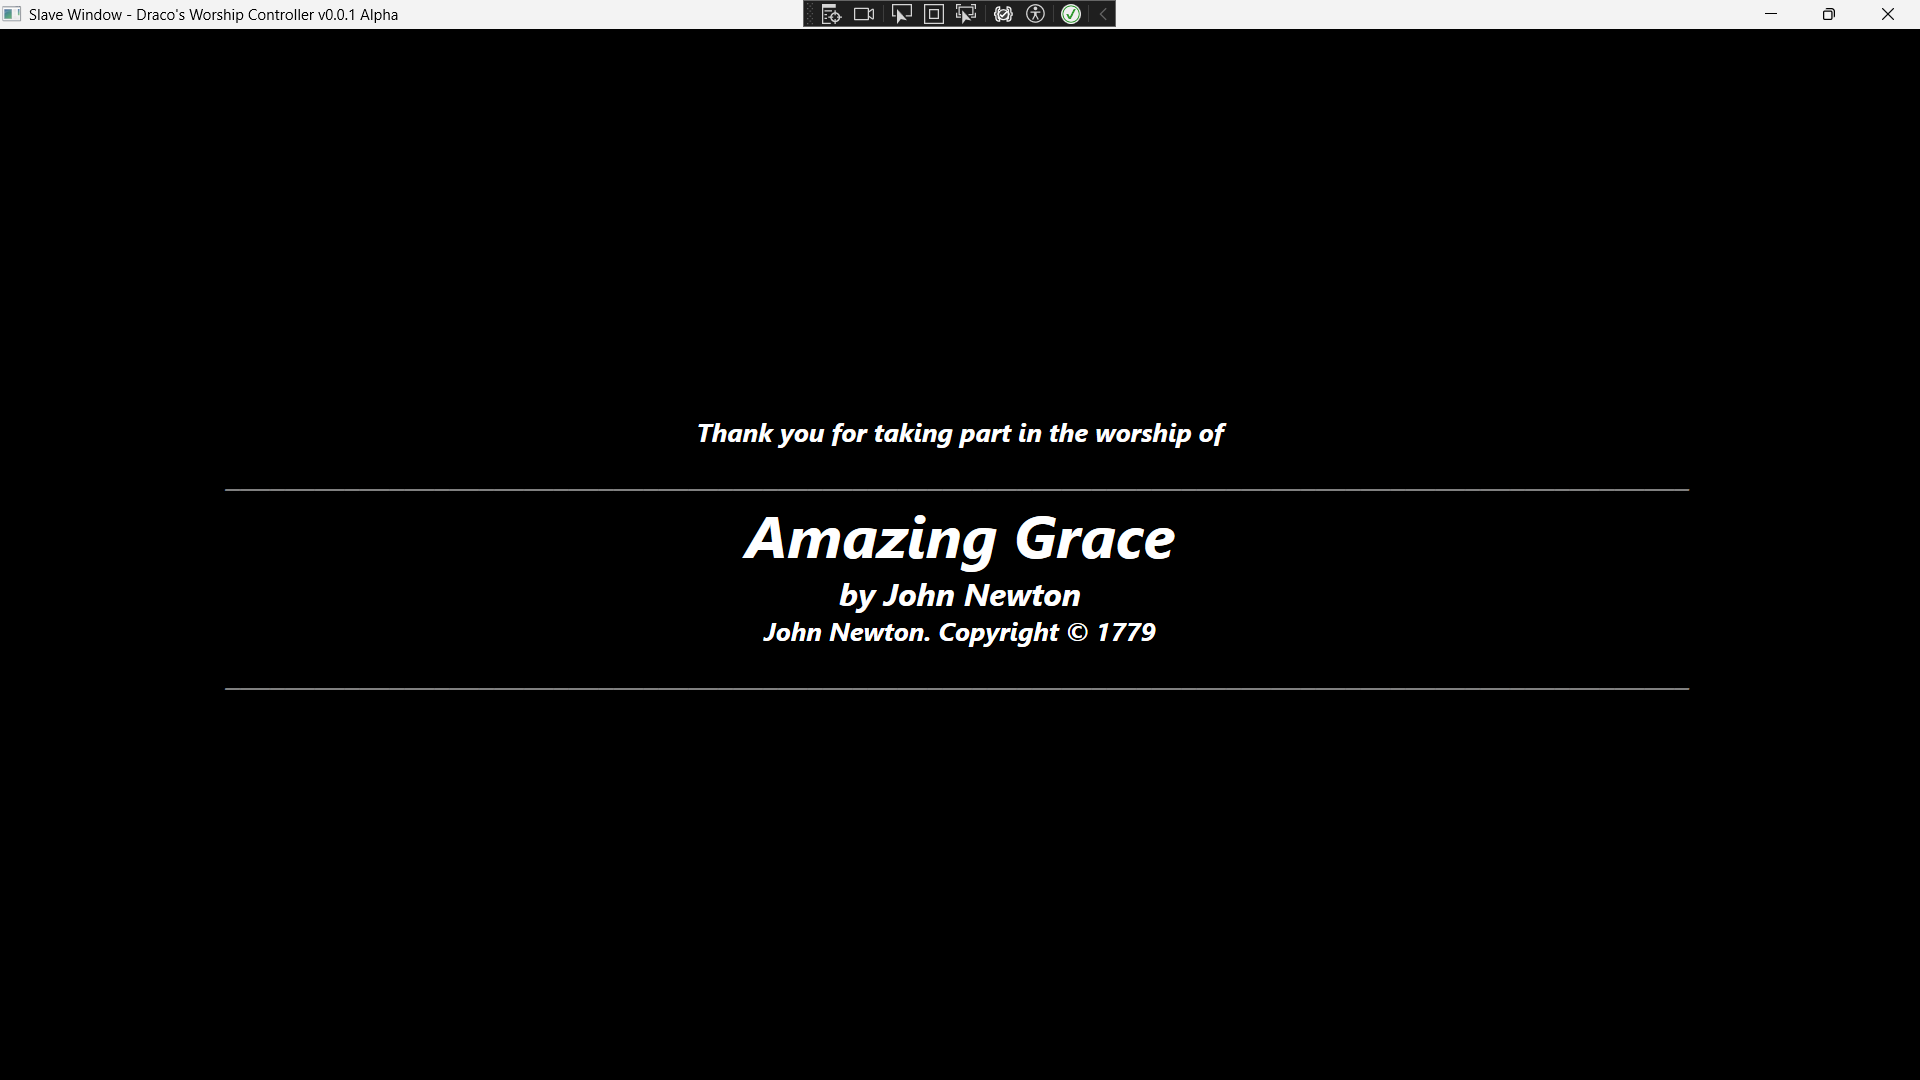Screen dimensions: 1920x1080
Task: Close the Slave Window
Action: 1888,14
